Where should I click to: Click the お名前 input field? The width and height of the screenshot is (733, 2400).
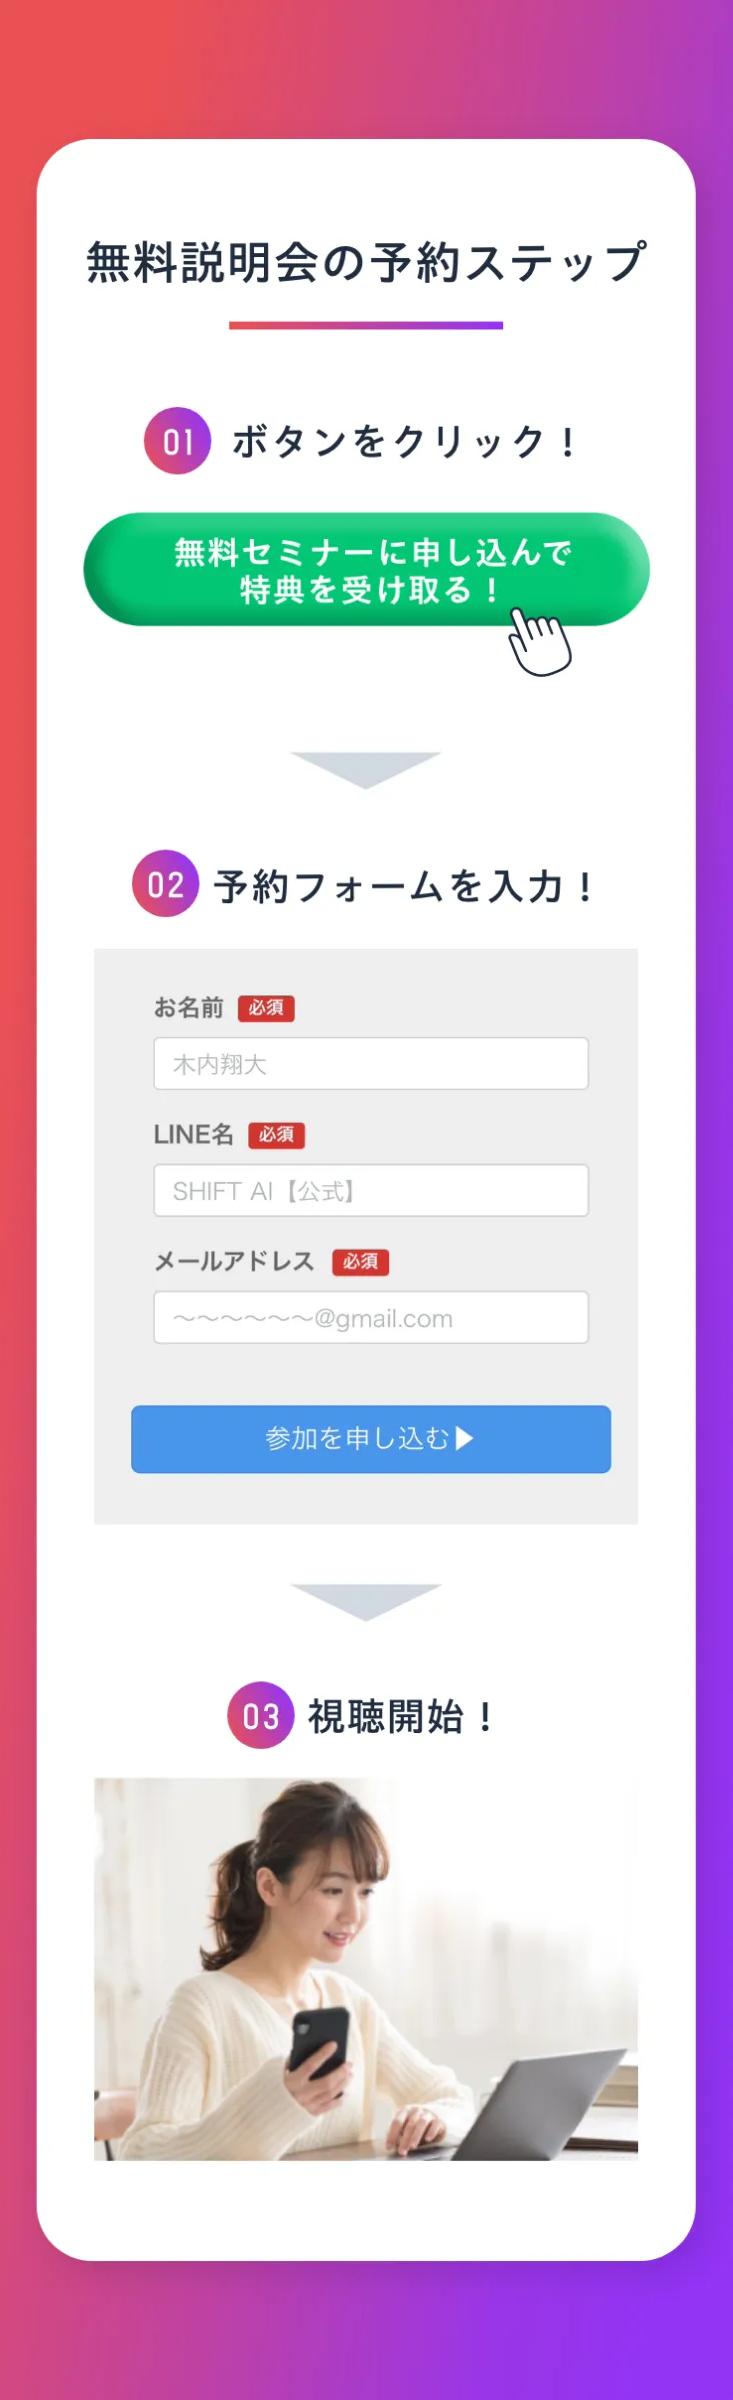pyautogui.click(x=370, y=1064)
